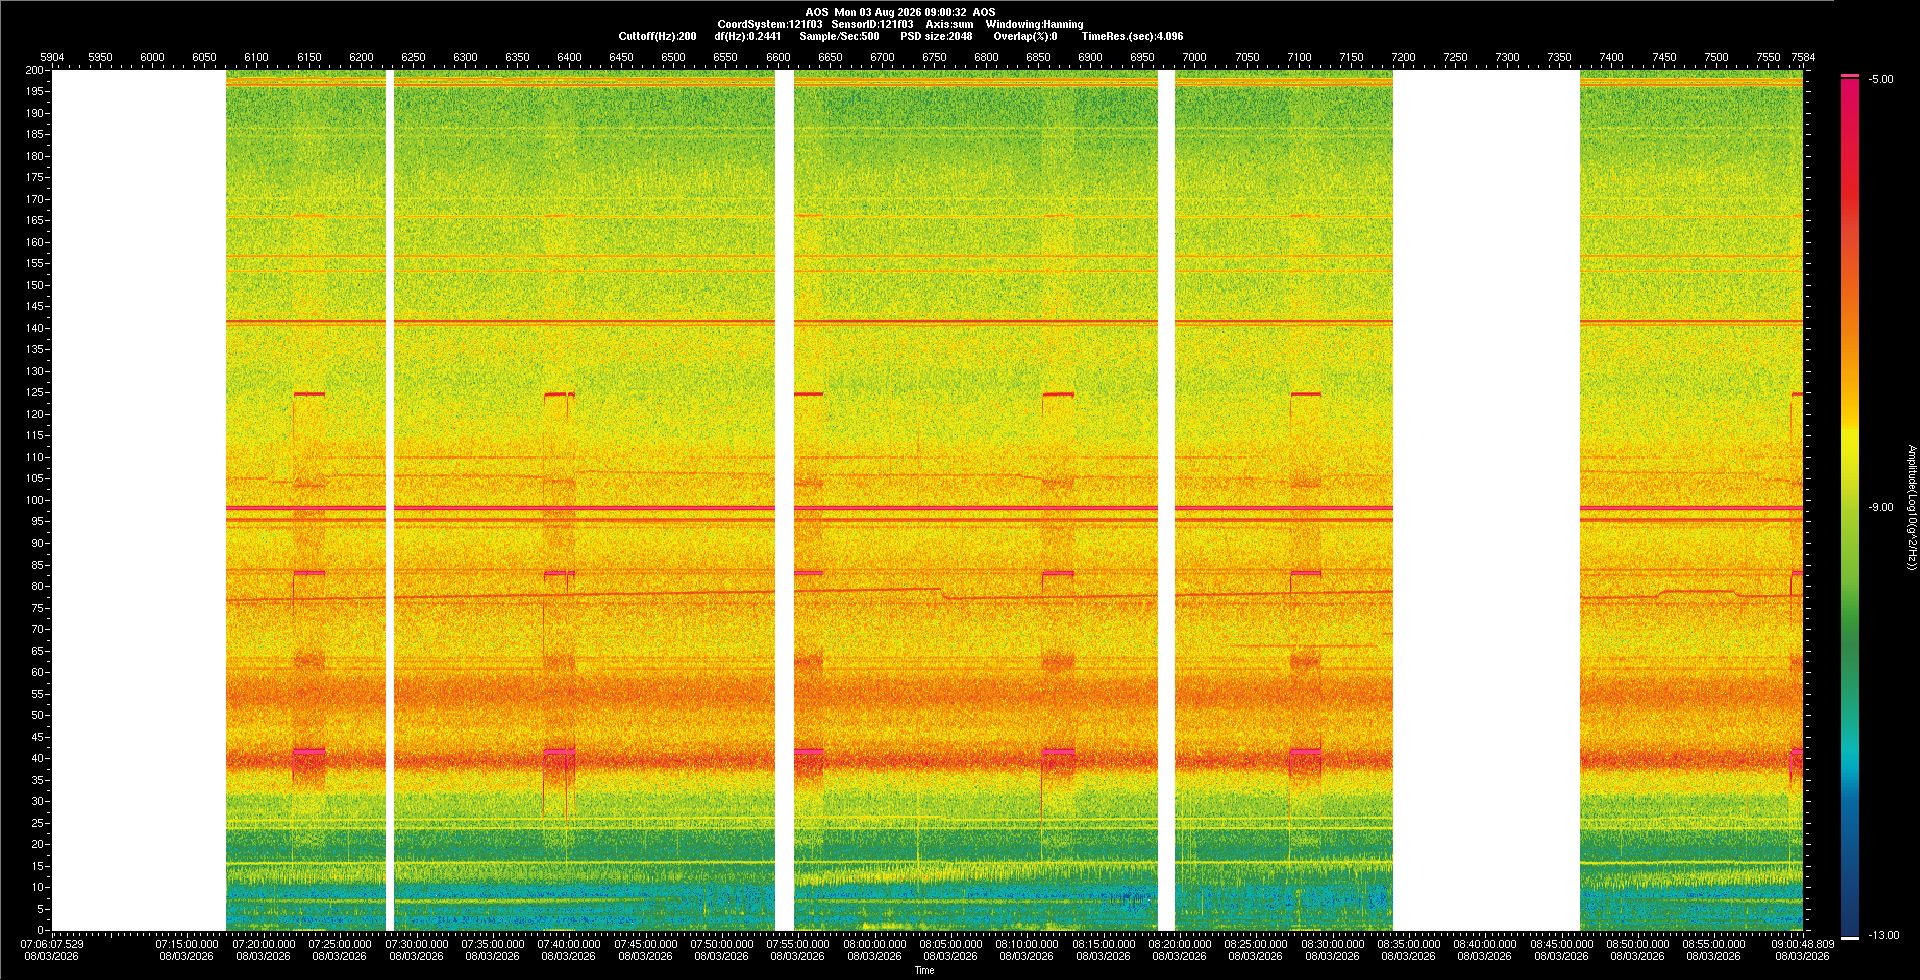Click the Cuttoff(Hz):200 header text
1920x980 pixels.
click(658, 36)
